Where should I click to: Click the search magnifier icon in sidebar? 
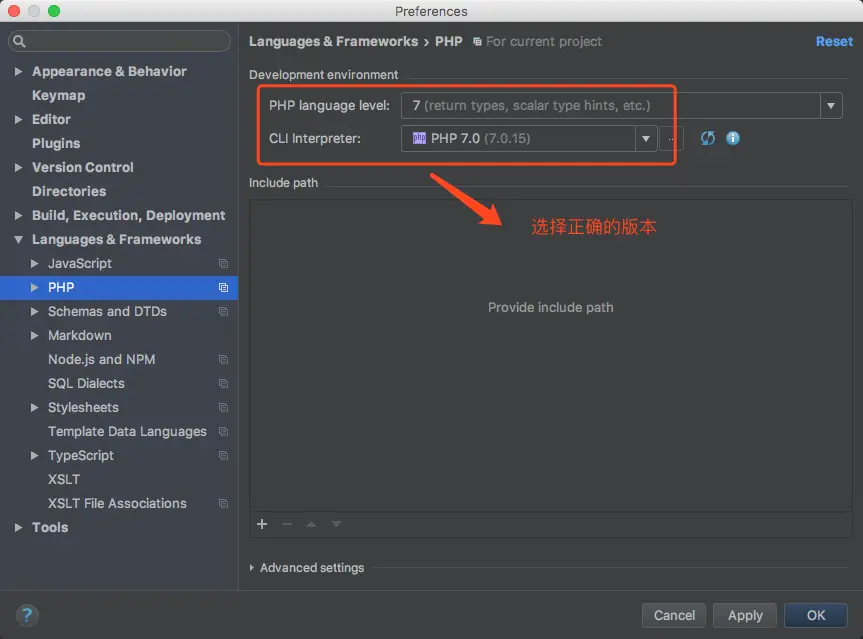point(19,41)
